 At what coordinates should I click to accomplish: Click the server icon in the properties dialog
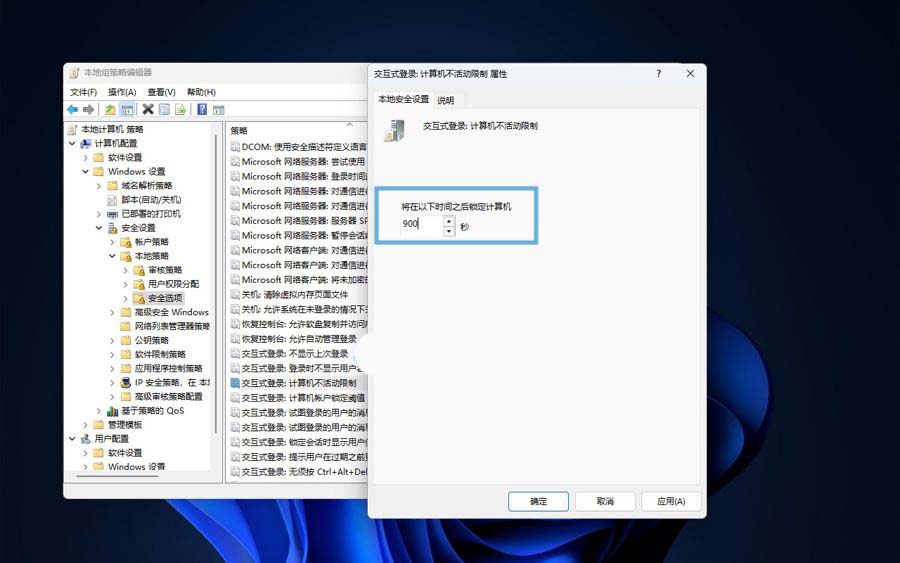[395, 130]
